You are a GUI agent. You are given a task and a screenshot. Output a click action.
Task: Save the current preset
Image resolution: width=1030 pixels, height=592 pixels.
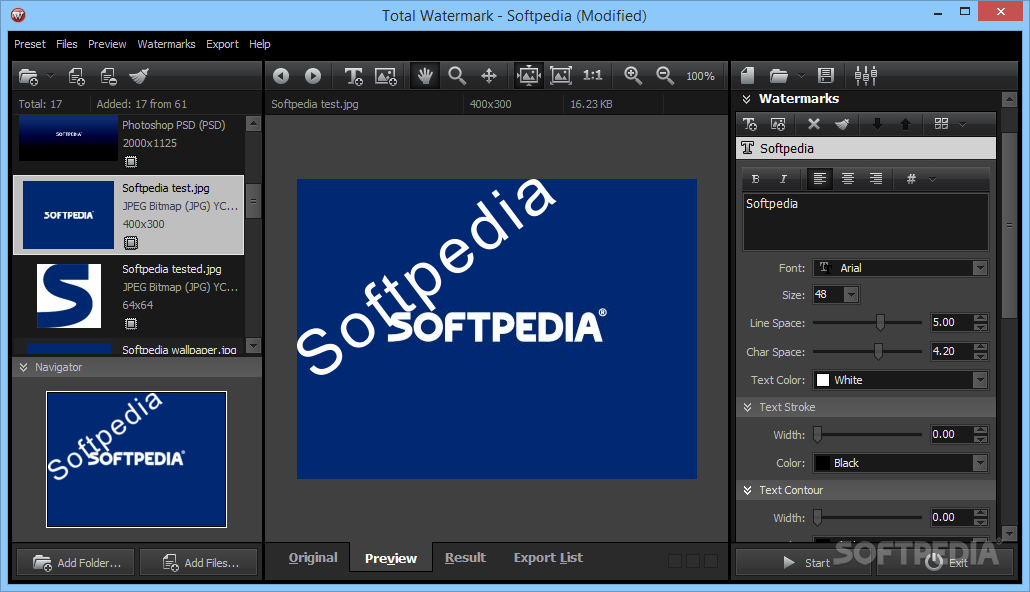coord(826,76)
